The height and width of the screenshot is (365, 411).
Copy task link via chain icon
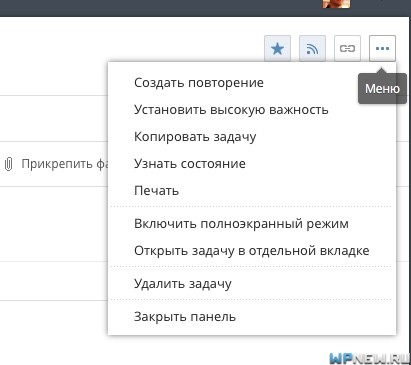coord(347,49)
